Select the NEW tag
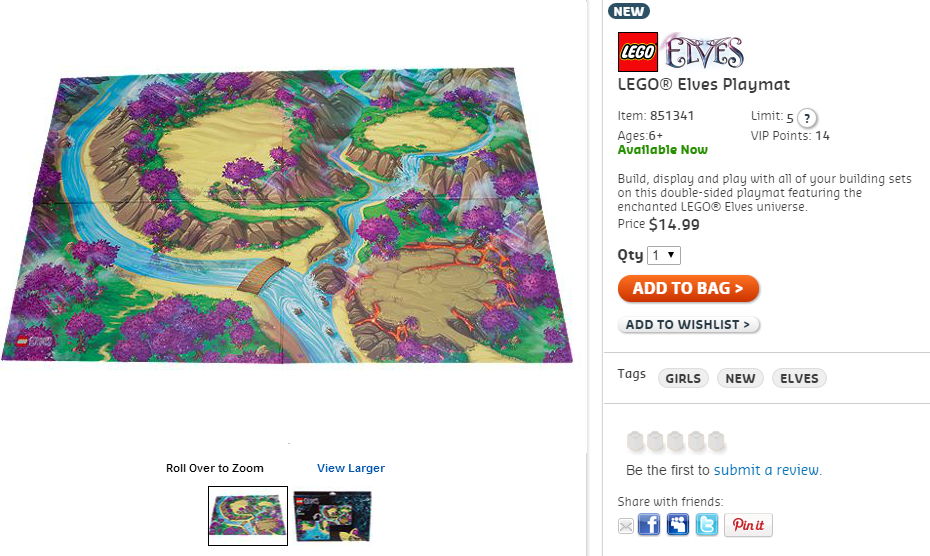930x556 pixels. pos(740,378)
